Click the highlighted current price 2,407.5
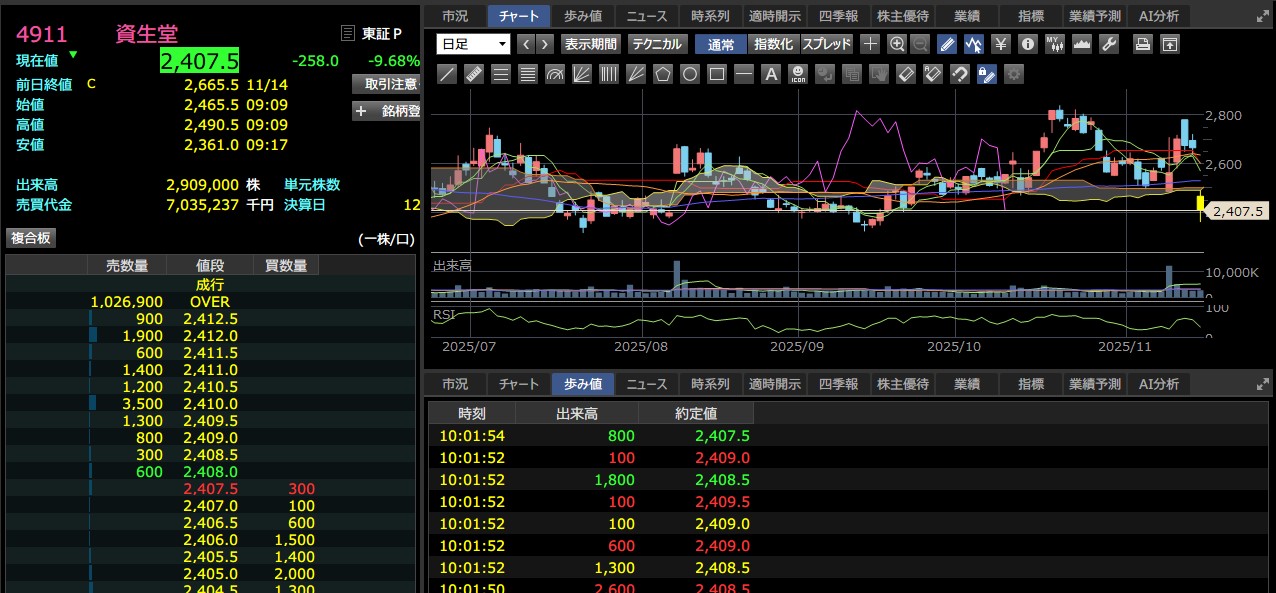The height and width of the screenshot is (593, 1276). pyautogui.click(x=200, y=61)
